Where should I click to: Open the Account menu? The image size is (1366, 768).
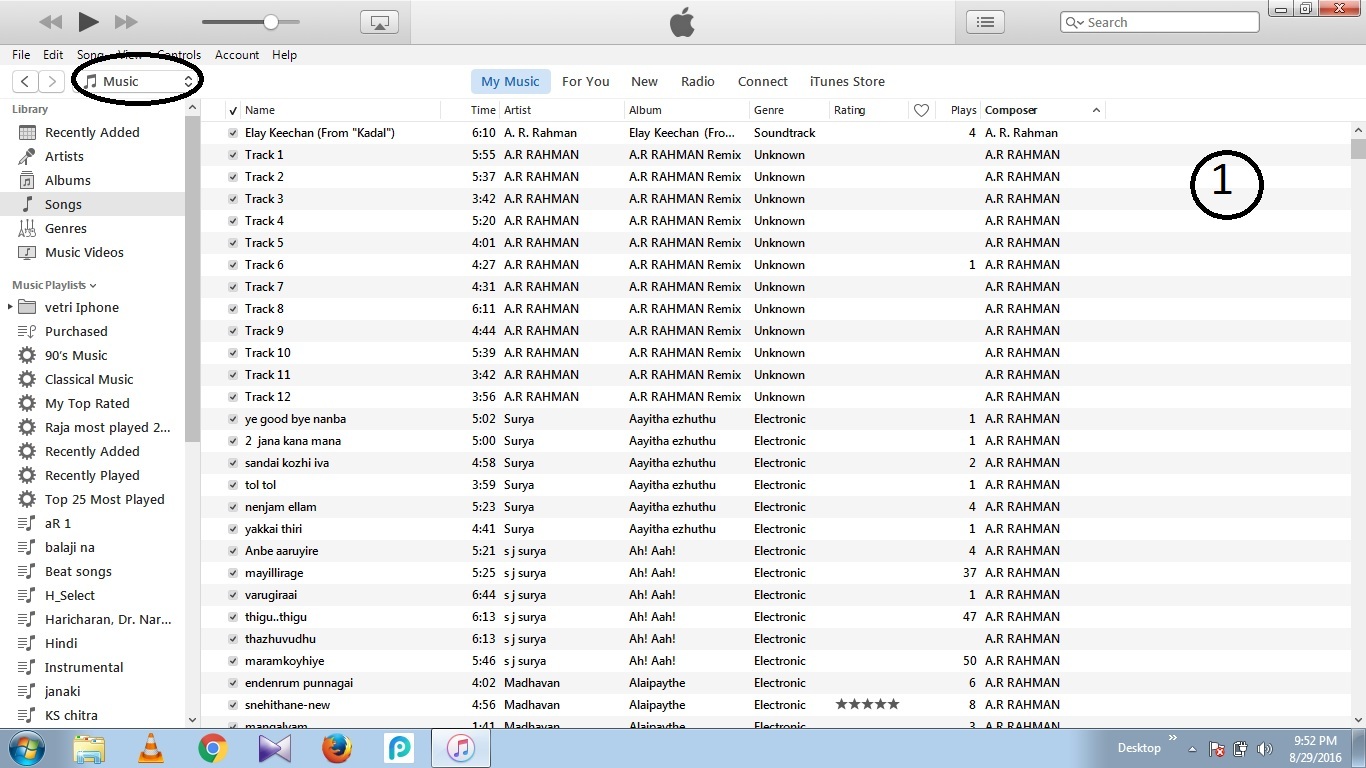237,55
